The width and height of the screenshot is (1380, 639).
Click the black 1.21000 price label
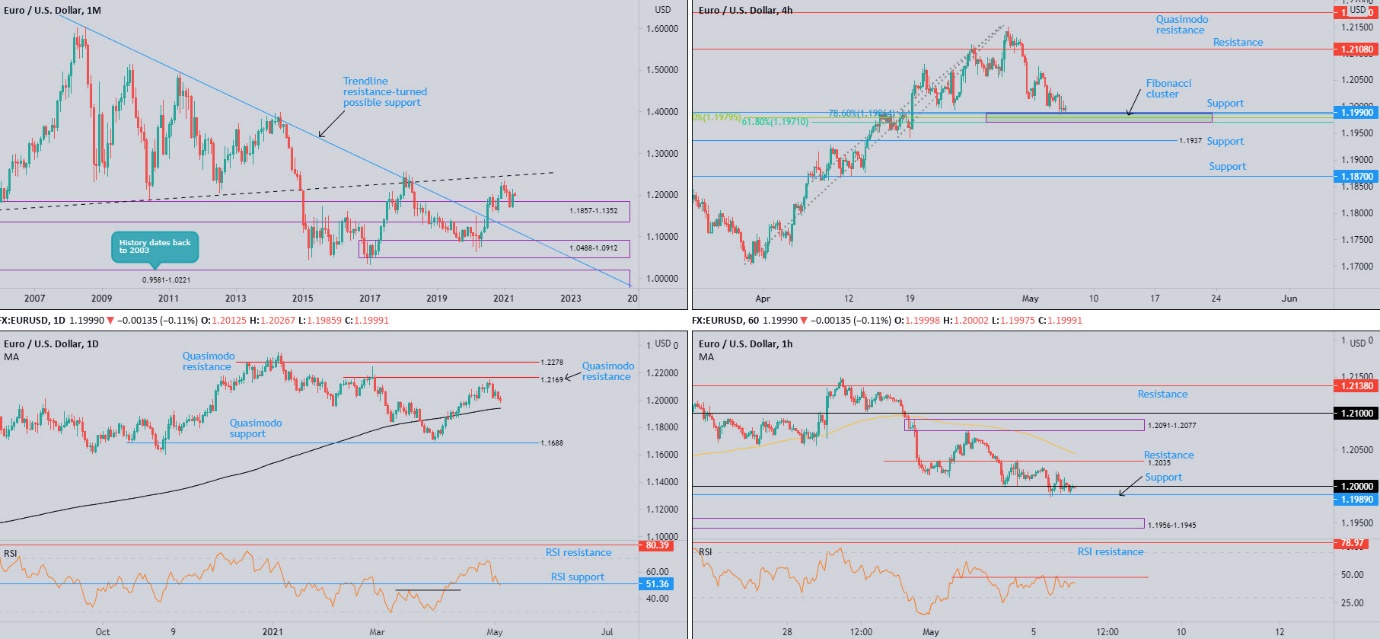tap(1357, 413)
